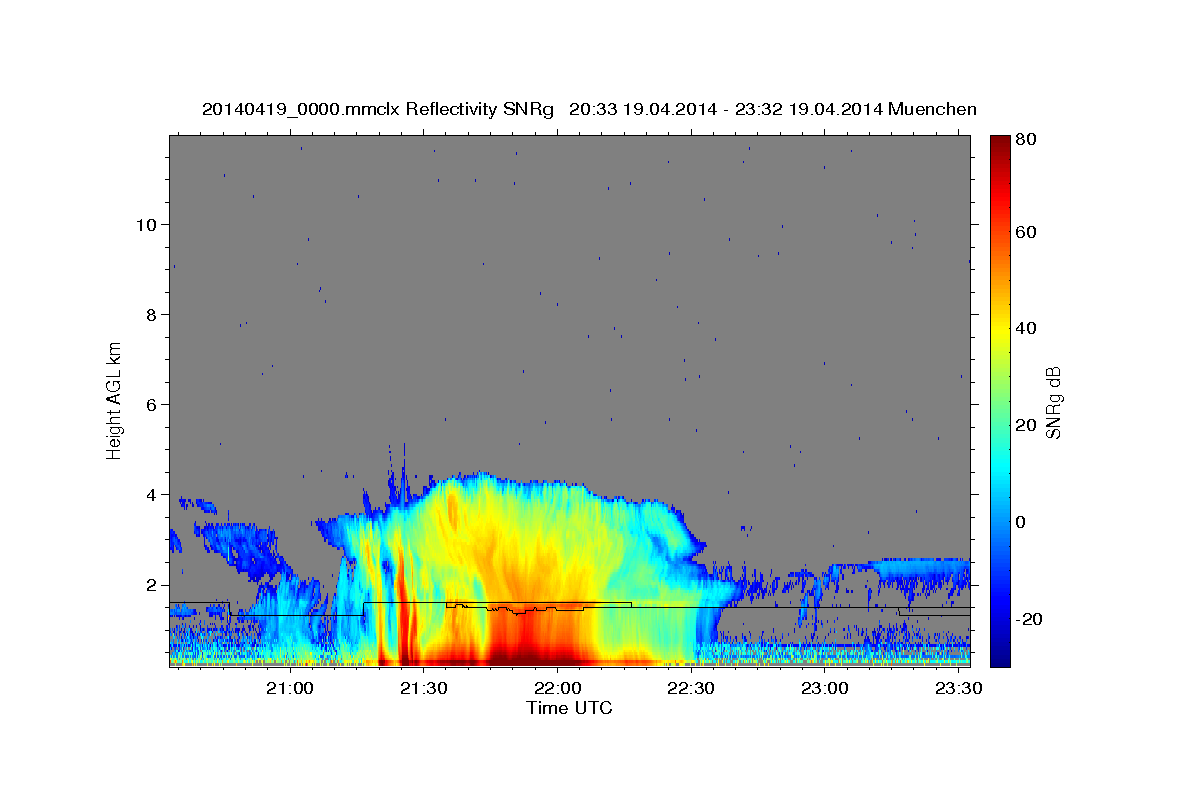Click the colorbar value 20
1200x800 pixels.
click(1026, 425)
